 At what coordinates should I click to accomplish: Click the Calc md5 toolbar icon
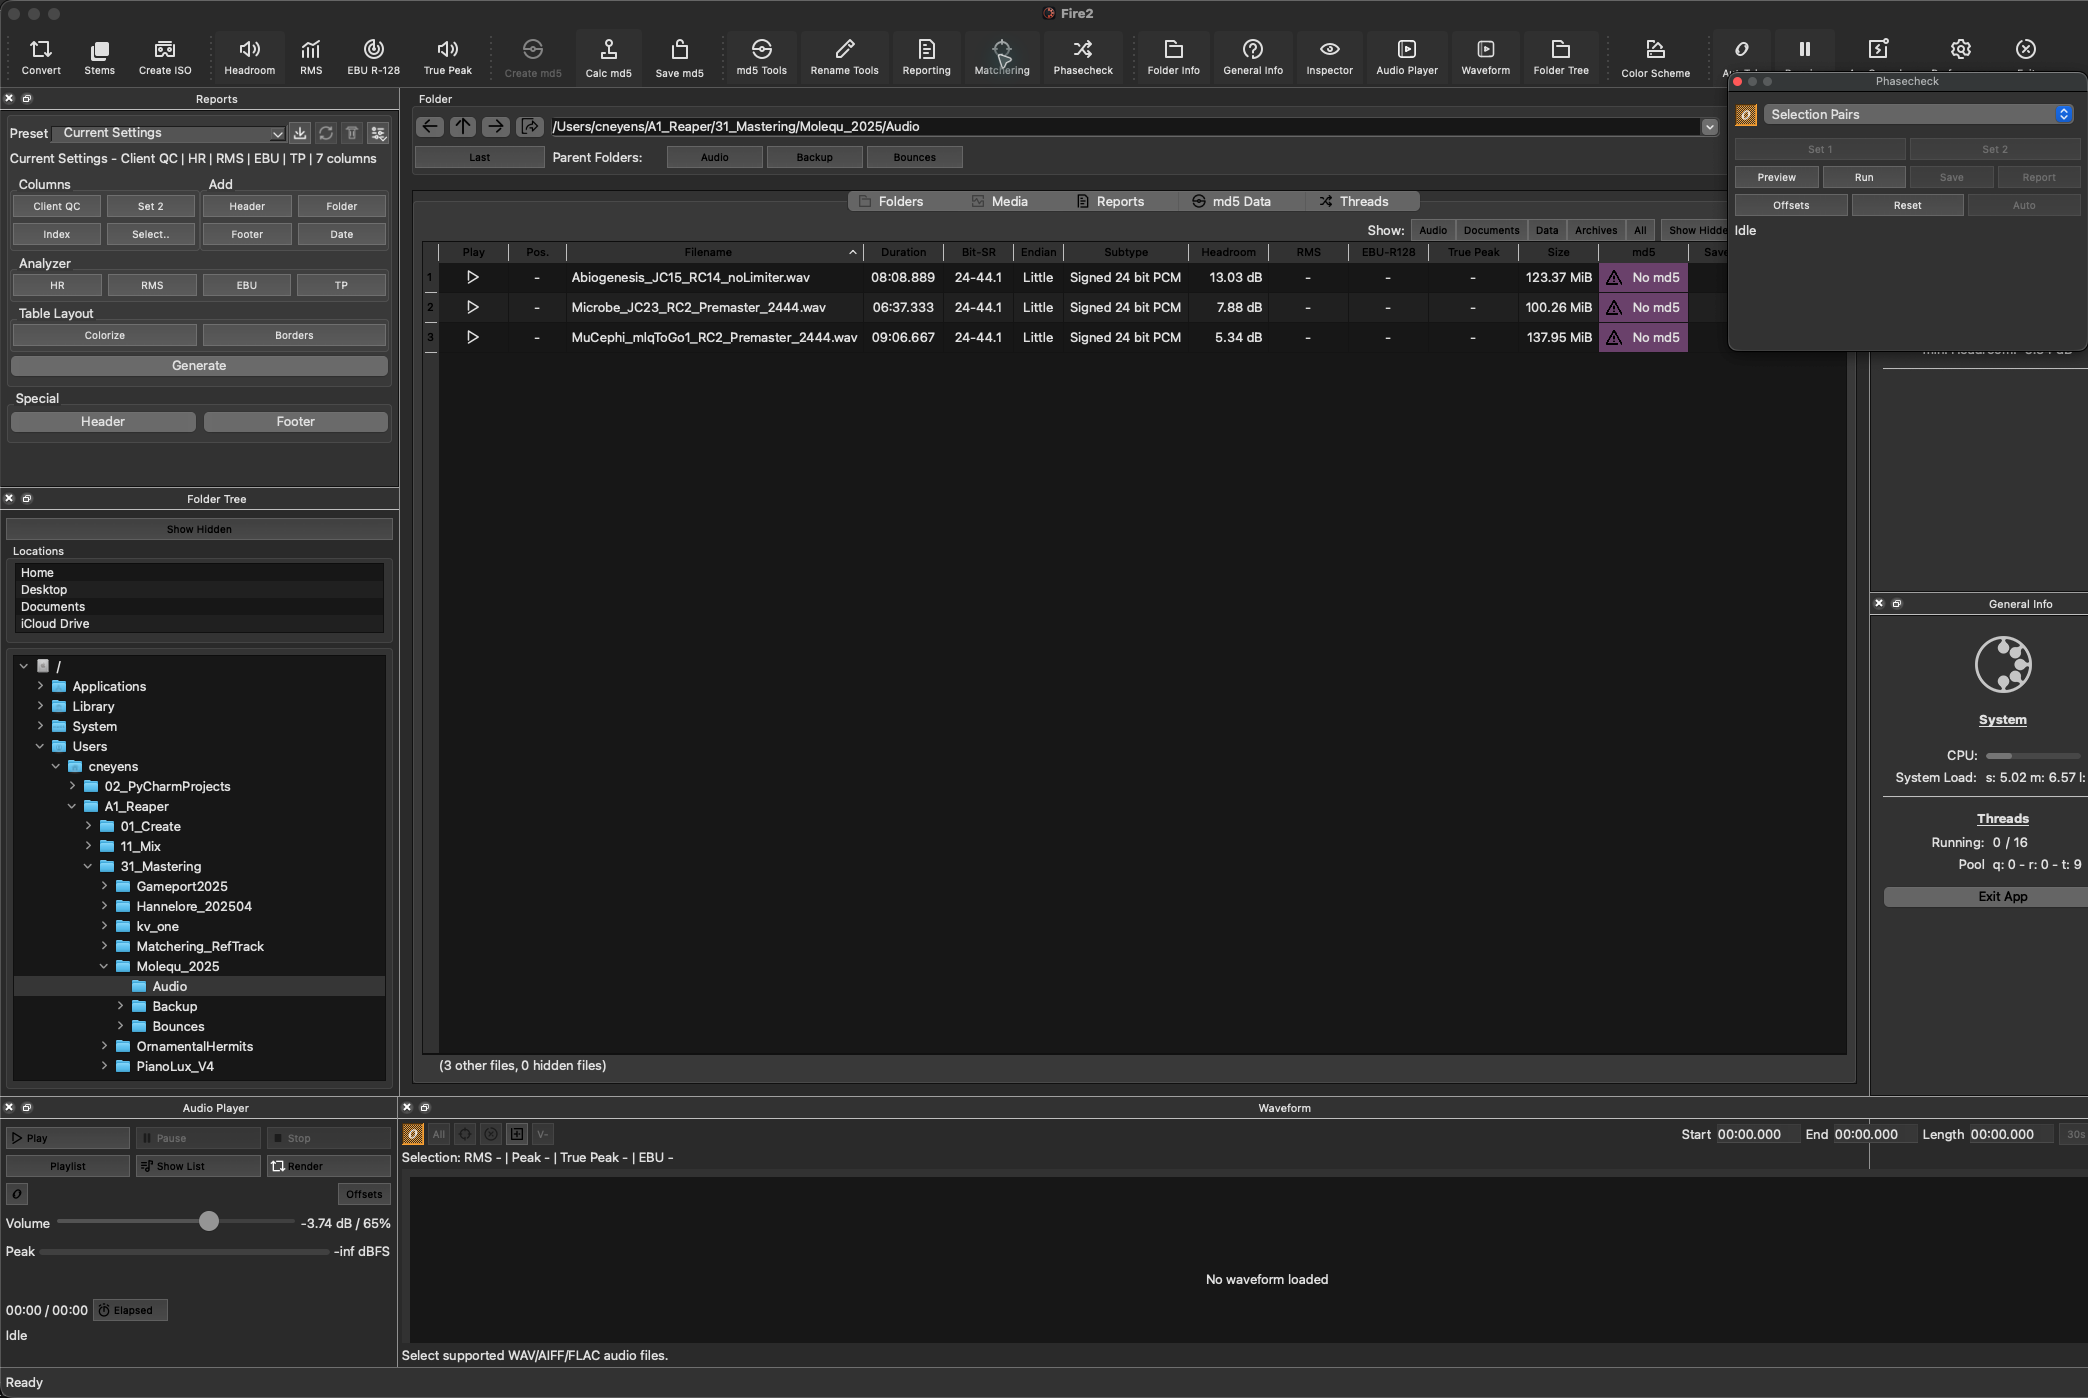[x=608, y=58]
